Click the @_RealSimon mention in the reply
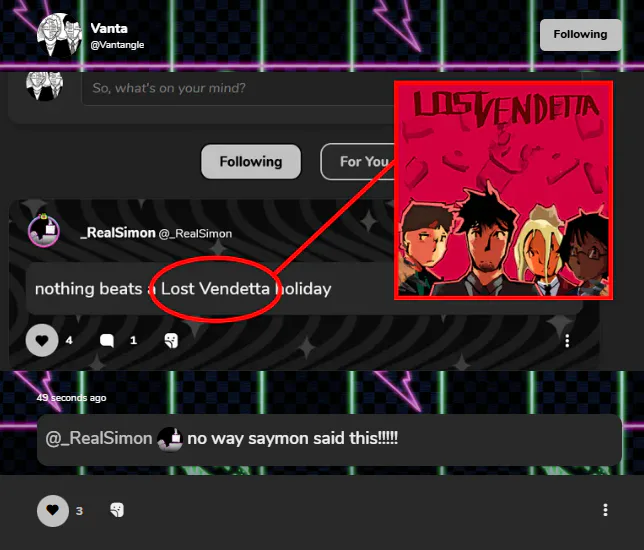The height and width of the screenshot is (550, 644). coord(99,438)
